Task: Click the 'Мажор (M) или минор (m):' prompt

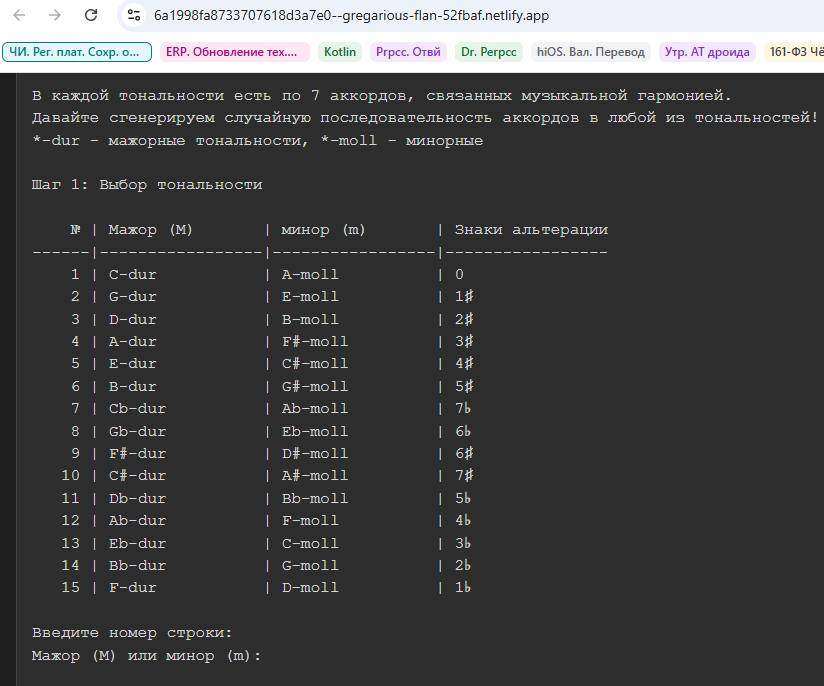Action: tap(146, 656)
